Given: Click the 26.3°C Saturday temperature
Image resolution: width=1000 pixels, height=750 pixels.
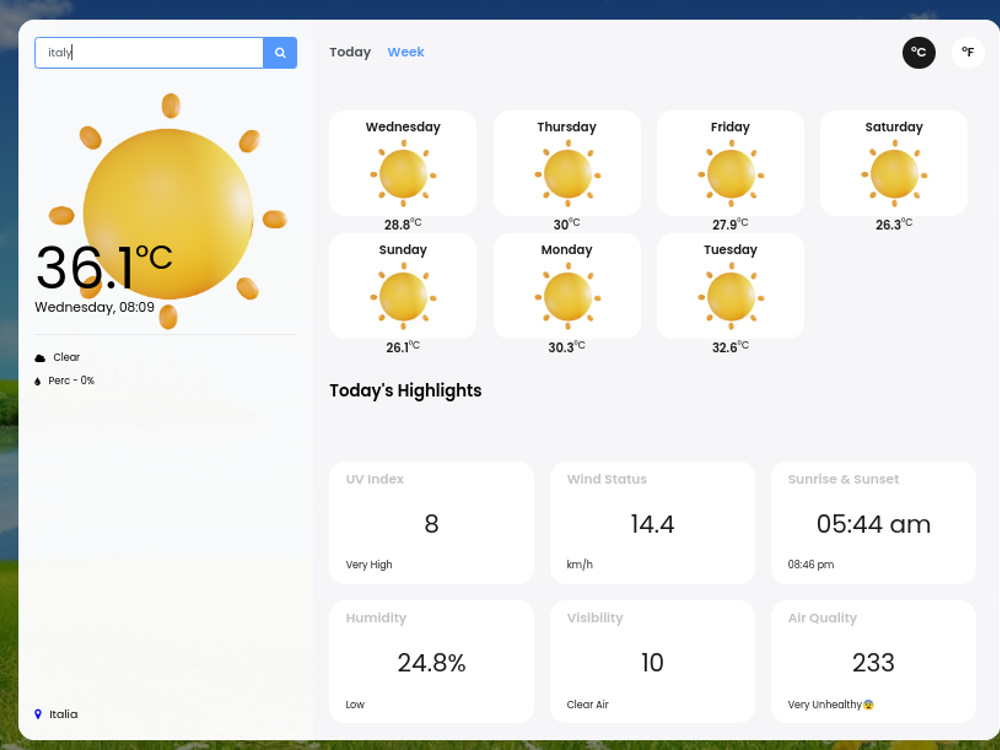Looking at the screenshot, I should [894, 224].
